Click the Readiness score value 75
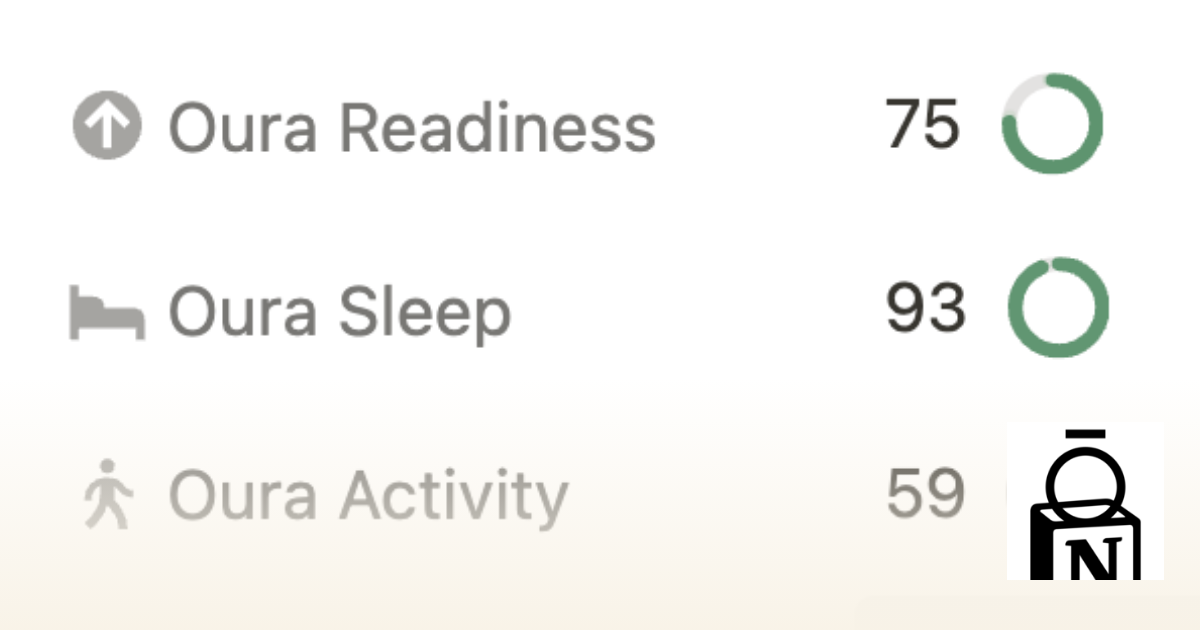 click(x=923, y=125)
